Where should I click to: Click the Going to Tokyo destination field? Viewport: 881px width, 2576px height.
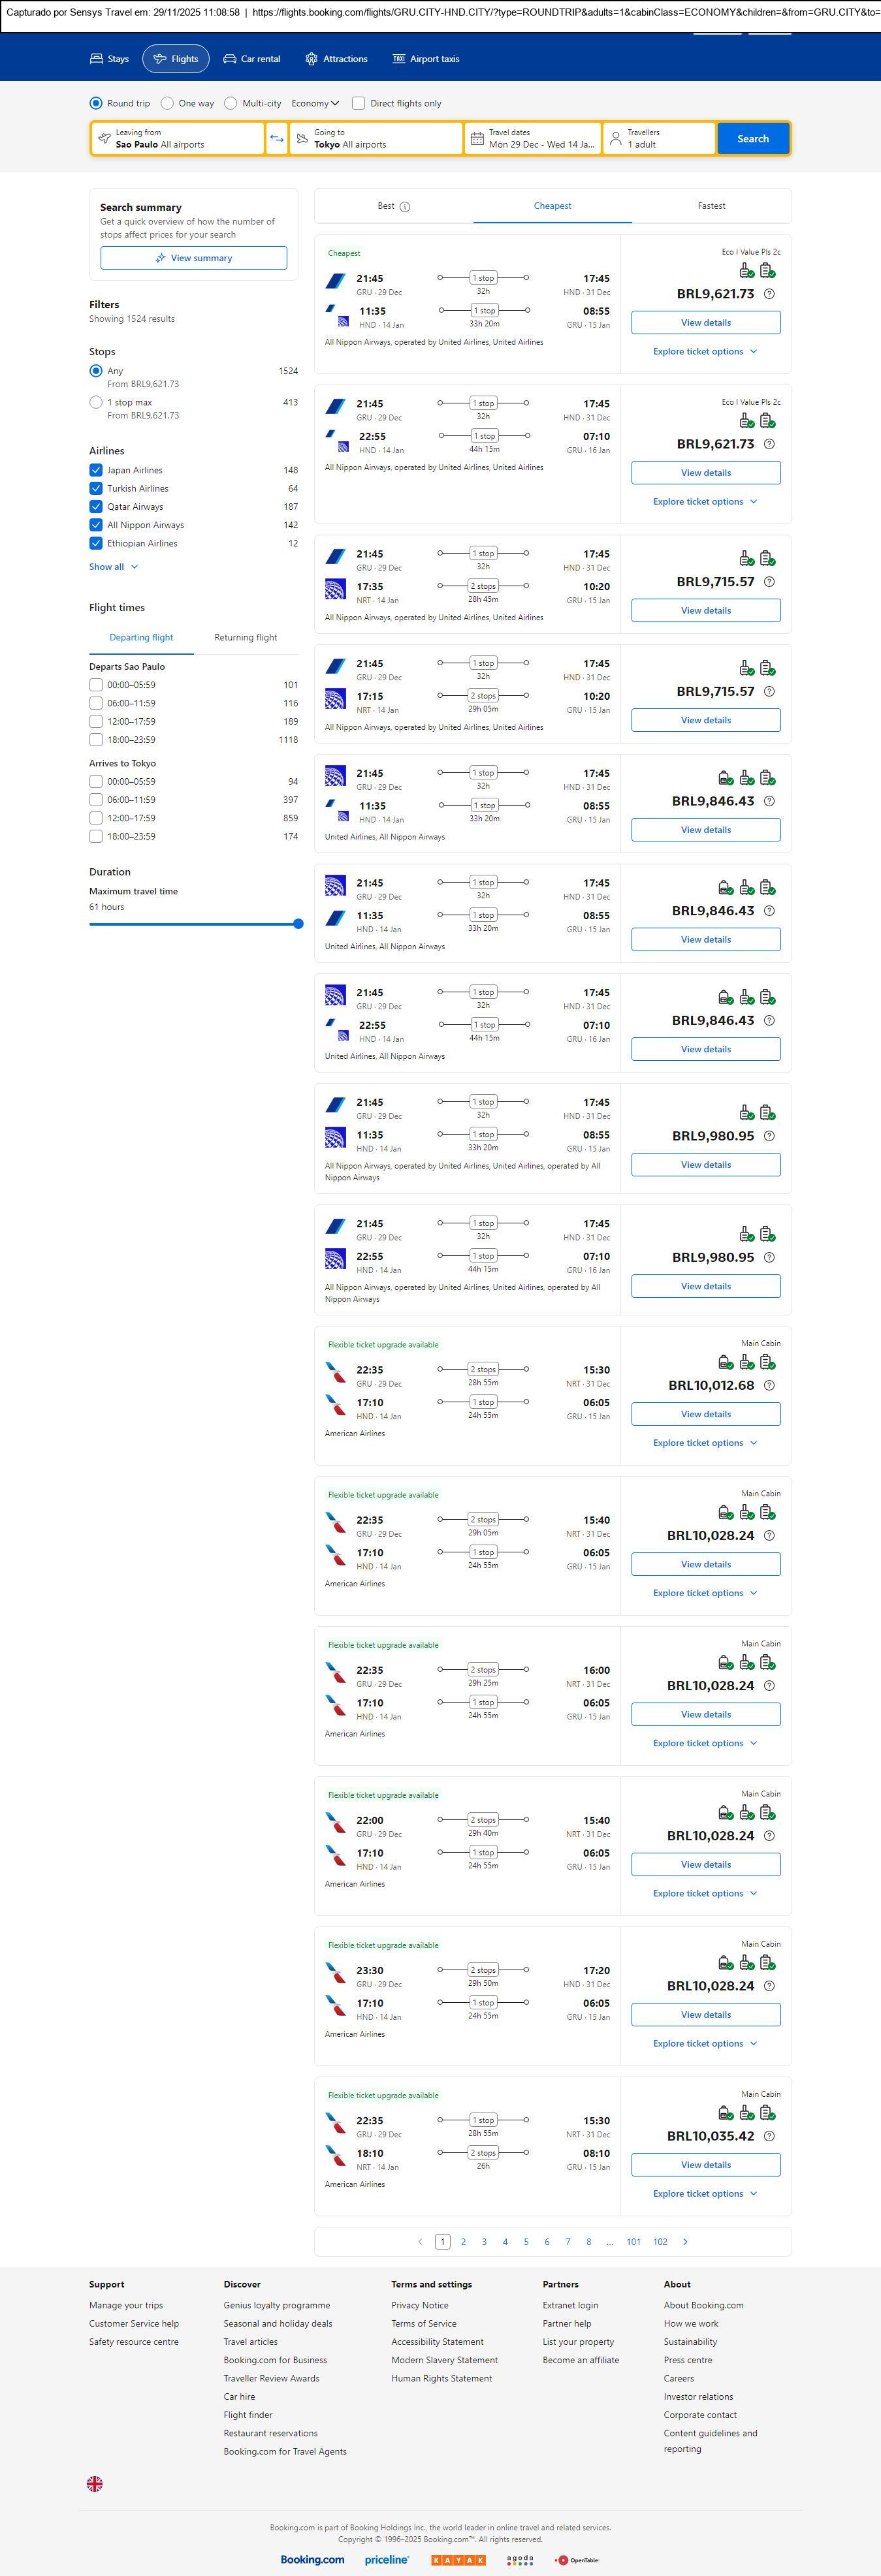click(376, 139)
